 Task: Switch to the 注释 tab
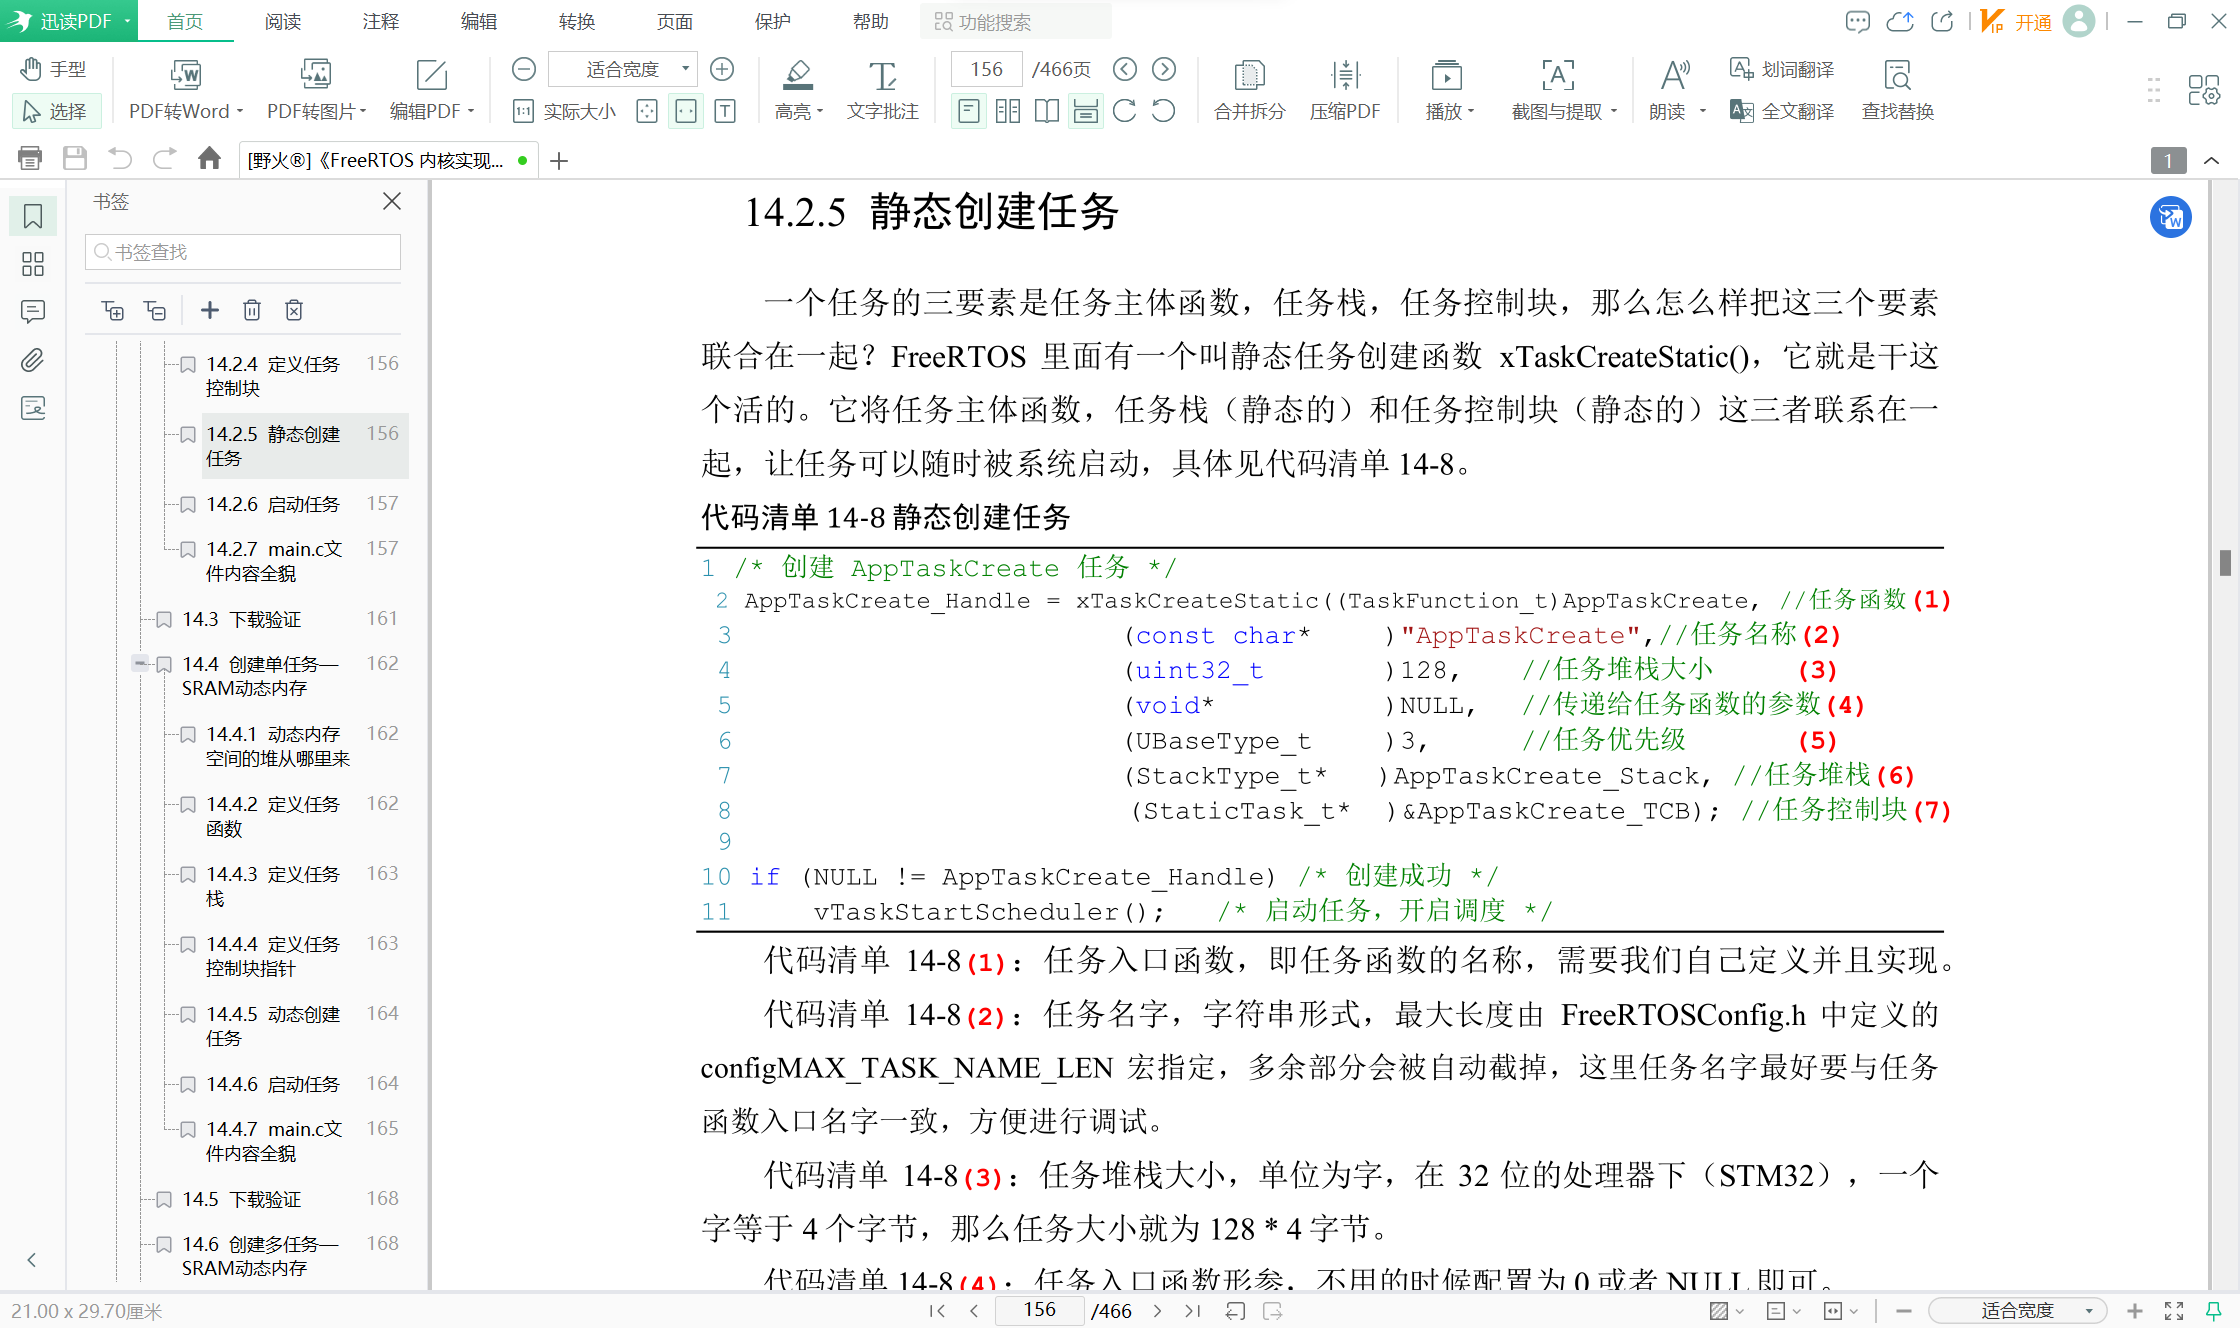click(381, 21)
